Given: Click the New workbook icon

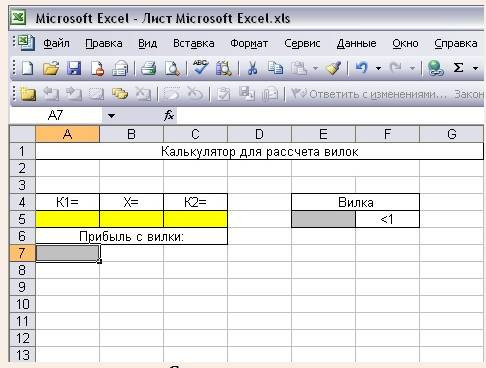Looking at the screenshot, I should click(27, 68).
